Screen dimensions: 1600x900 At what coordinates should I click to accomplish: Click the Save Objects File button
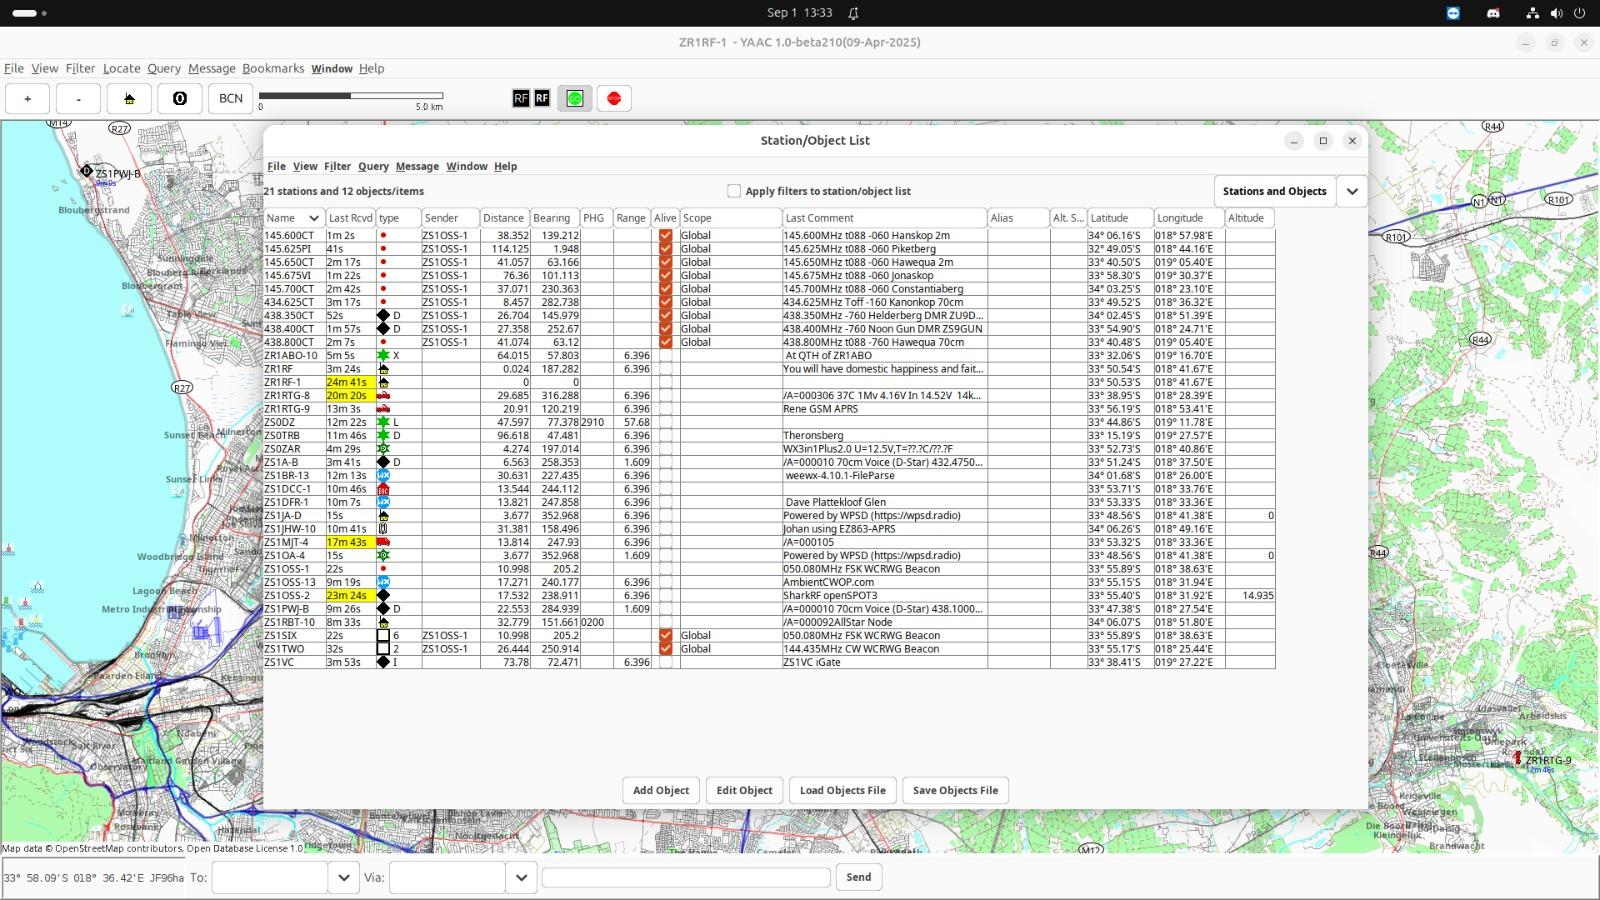[x=955, y=790]
